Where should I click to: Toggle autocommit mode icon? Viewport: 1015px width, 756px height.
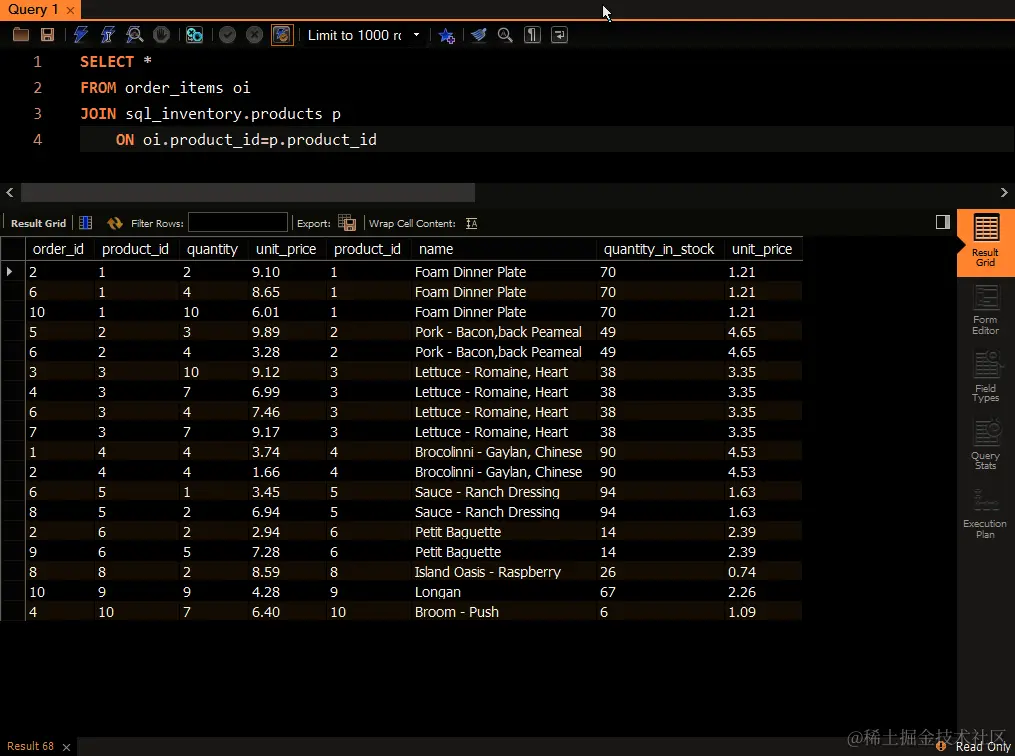[282, 35]
